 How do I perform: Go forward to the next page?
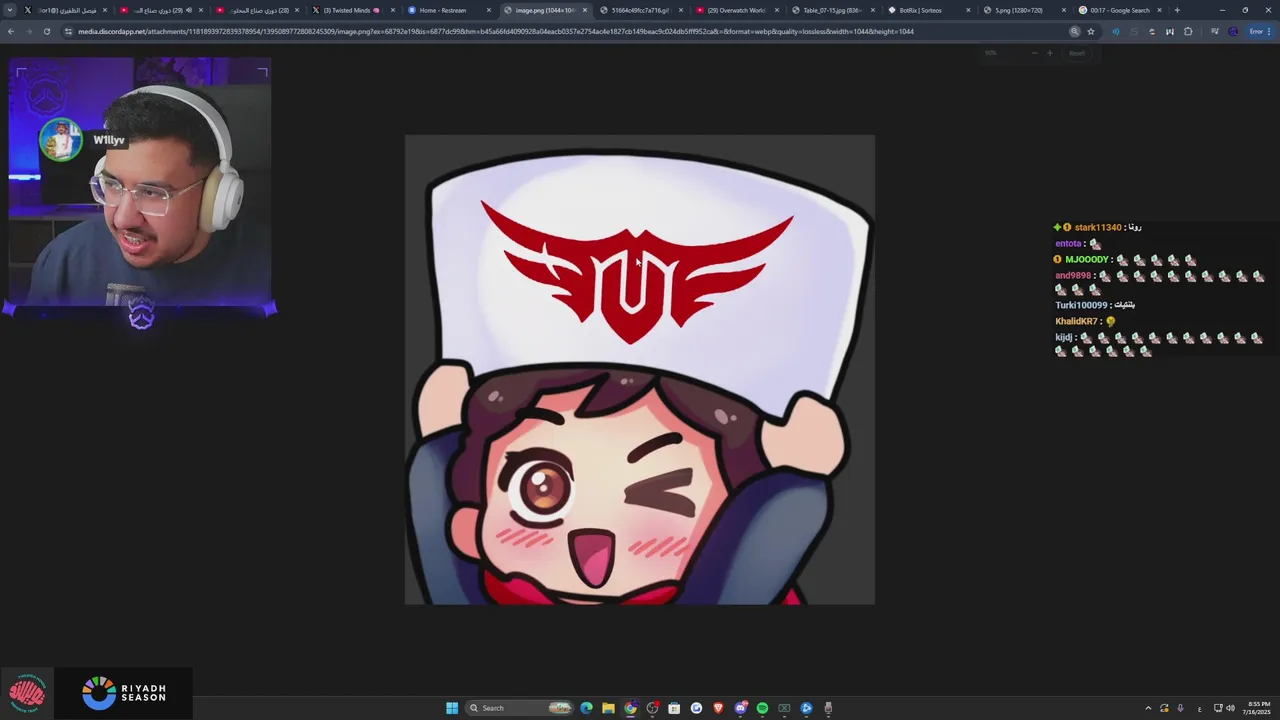[x=28, y=31]
